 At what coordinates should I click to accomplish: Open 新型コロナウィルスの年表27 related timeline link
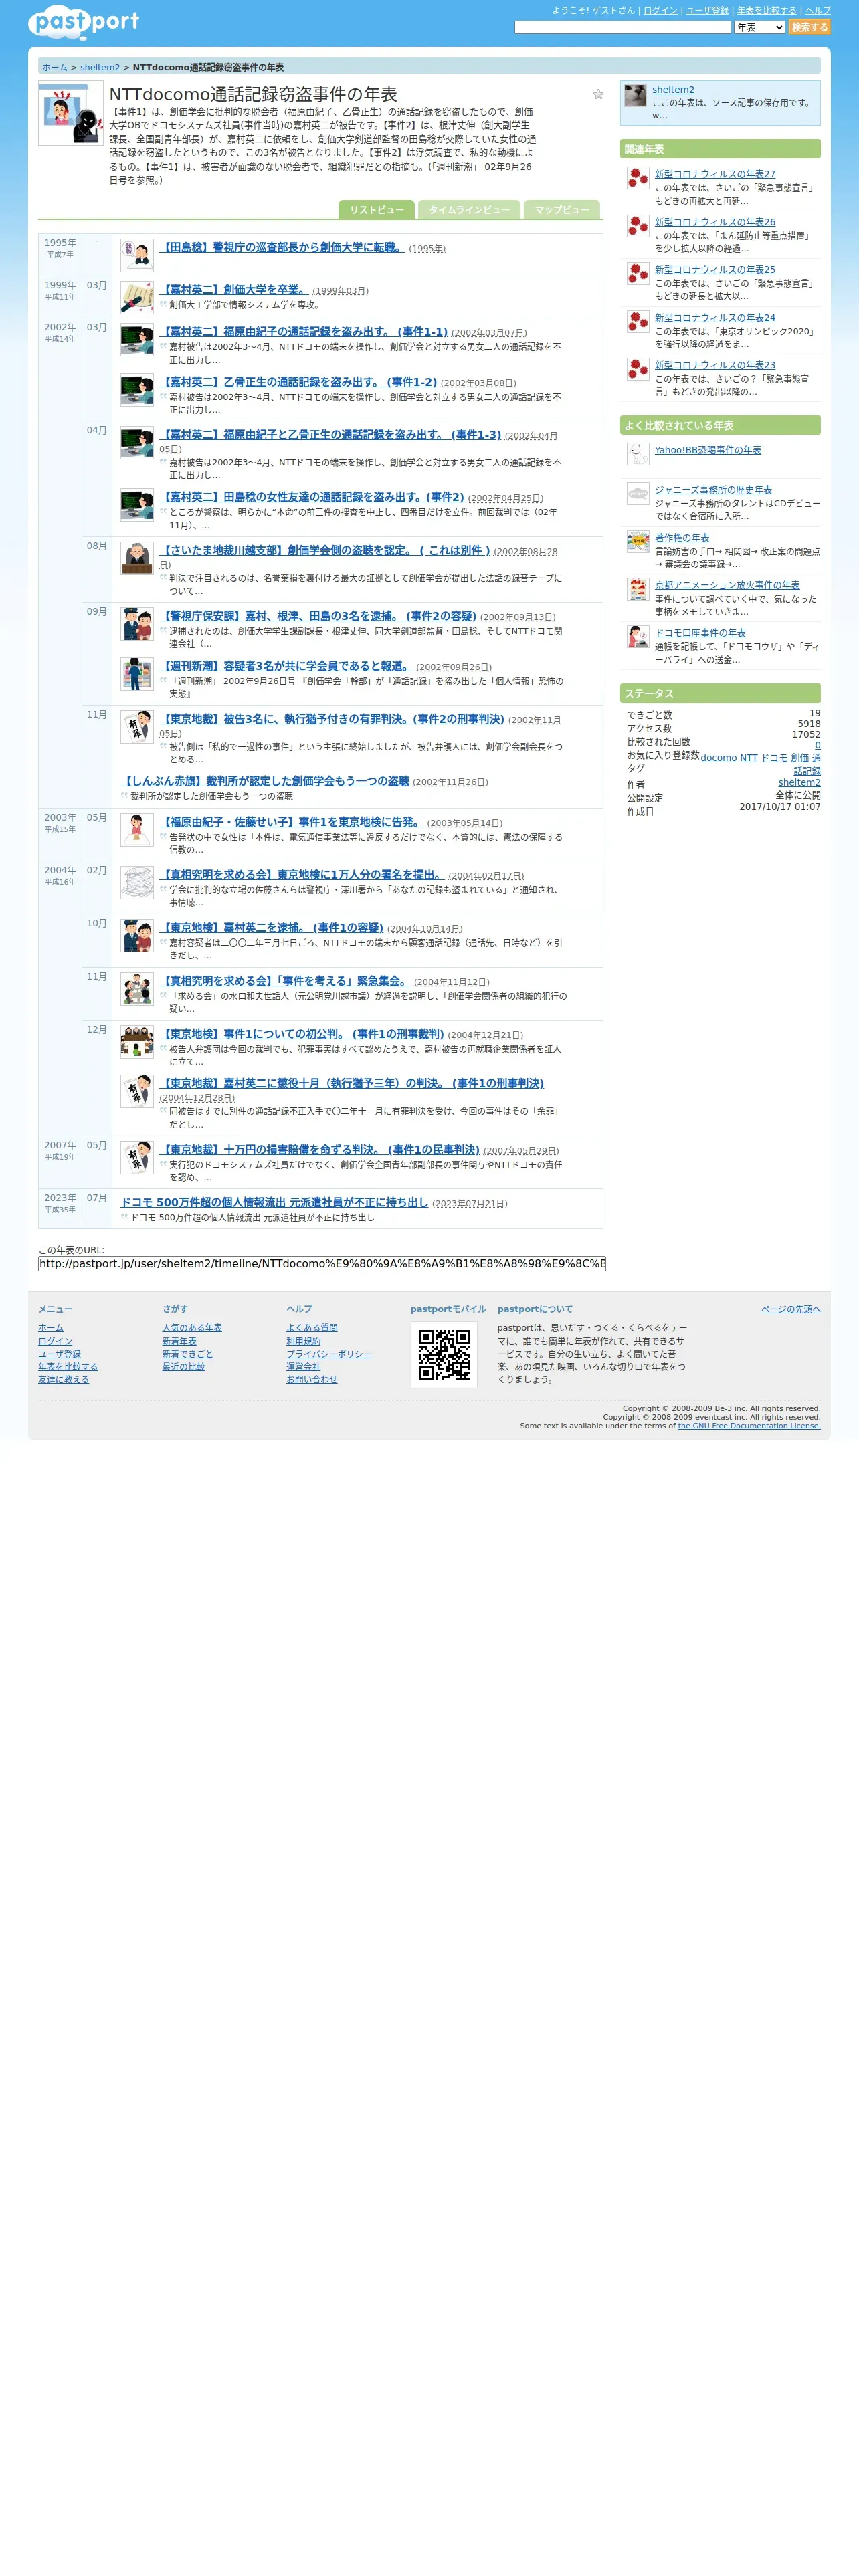click(715, 174)
